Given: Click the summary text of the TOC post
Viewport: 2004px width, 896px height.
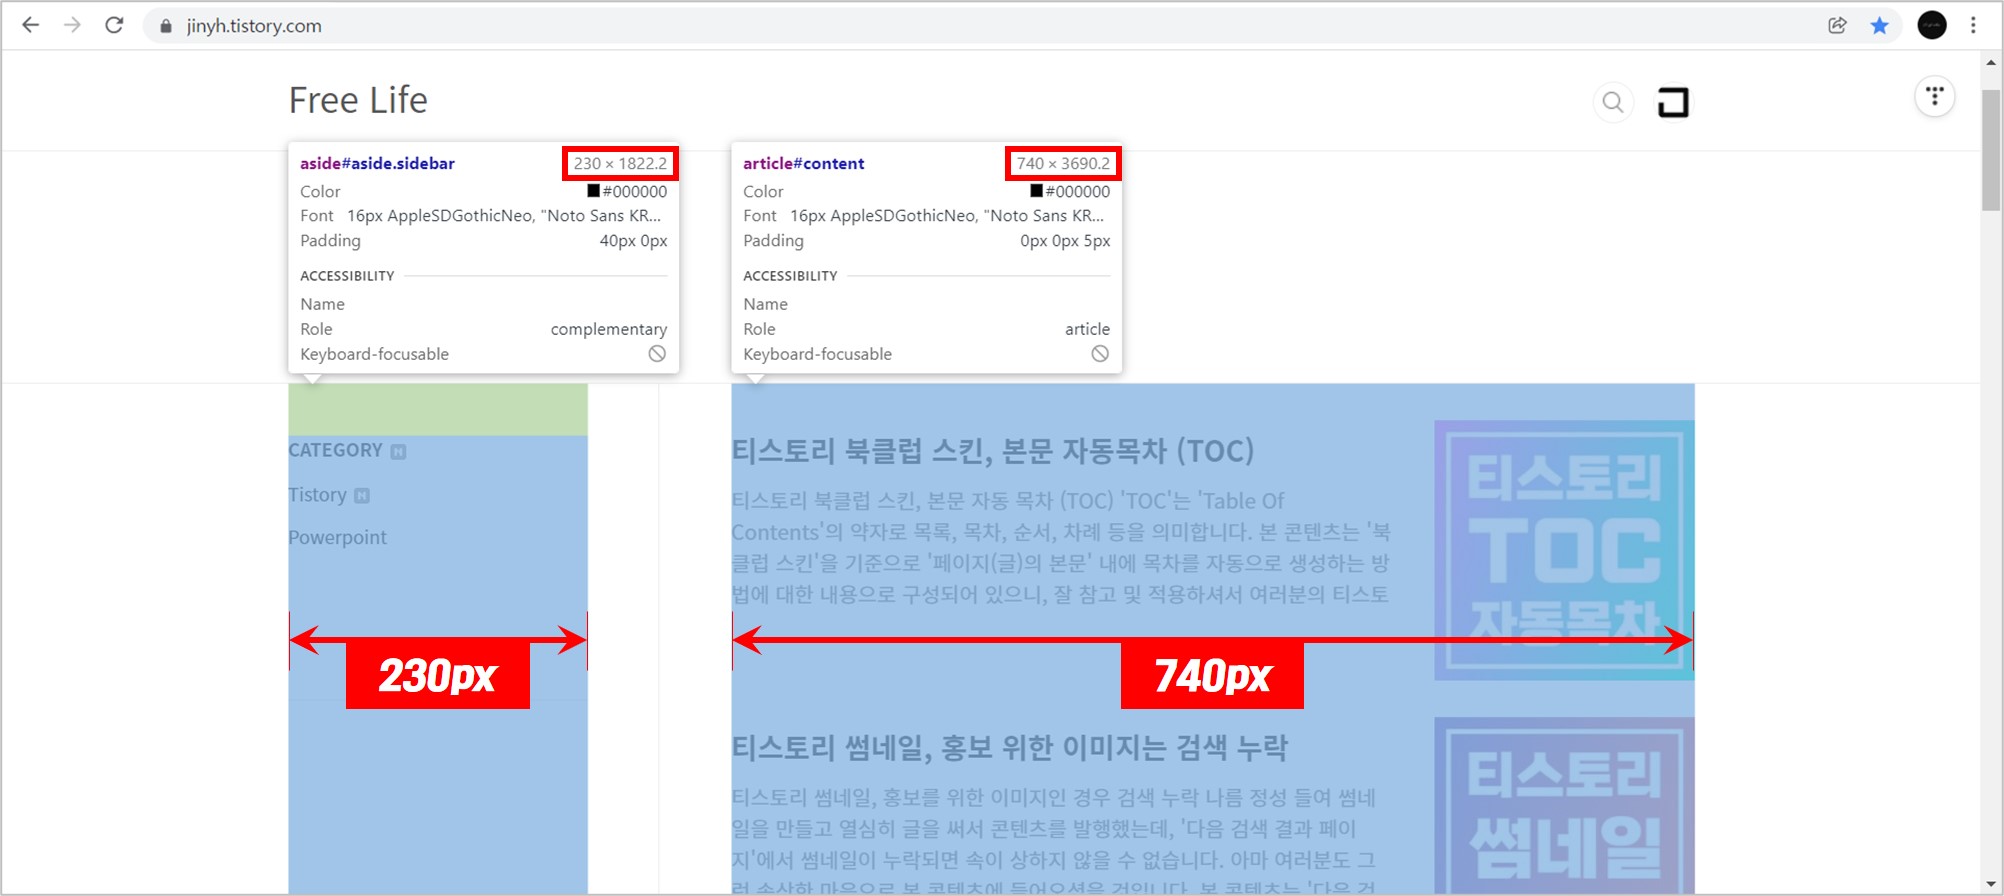Looking at the screenshot, I should [1061, 547].
